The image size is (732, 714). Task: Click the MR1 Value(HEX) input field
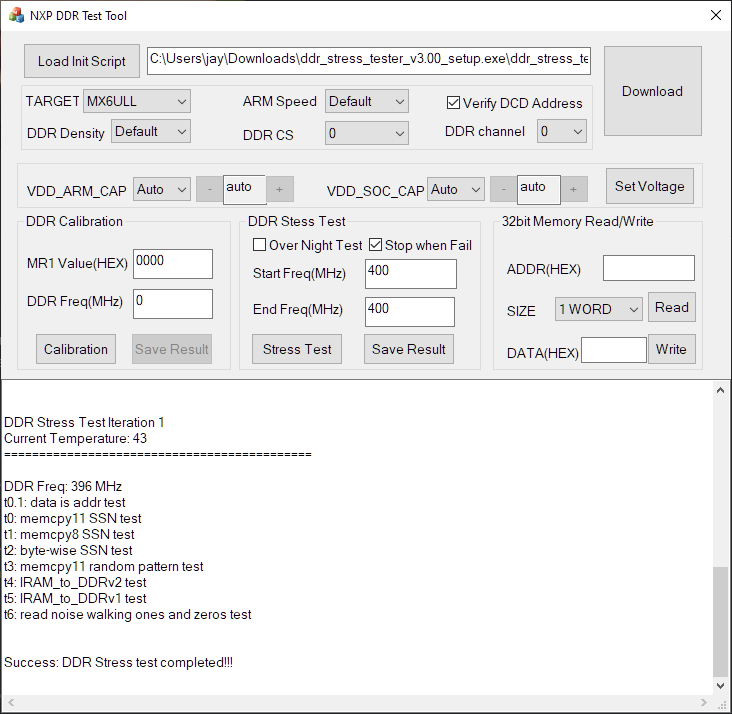(x=173, y=264)
